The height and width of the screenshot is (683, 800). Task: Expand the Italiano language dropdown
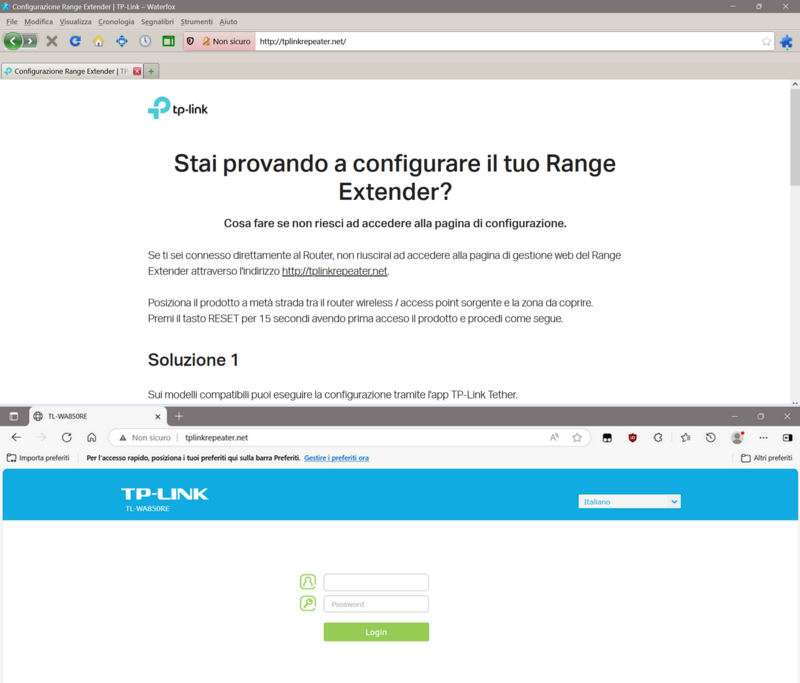coord(629,502)
